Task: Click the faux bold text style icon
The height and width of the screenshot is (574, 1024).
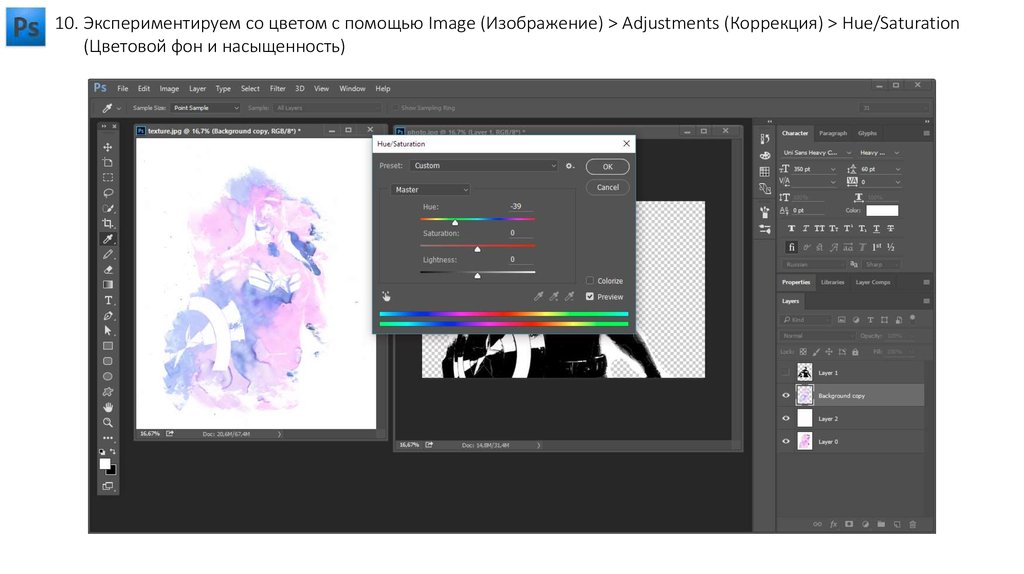Action: click(x=792, y=229)
